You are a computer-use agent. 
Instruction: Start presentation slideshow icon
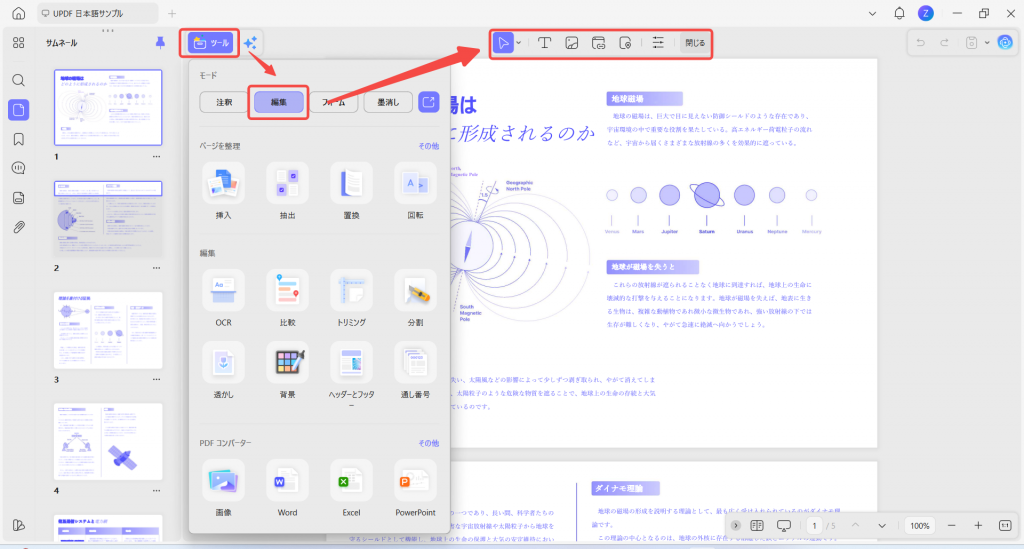pos(784,526)
